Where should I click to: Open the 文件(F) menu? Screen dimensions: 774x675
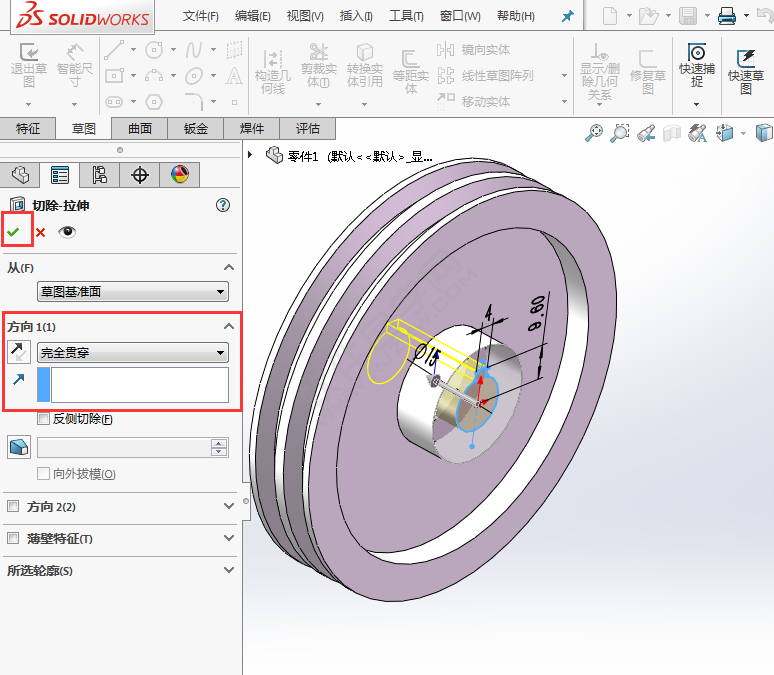click(200, 16)
